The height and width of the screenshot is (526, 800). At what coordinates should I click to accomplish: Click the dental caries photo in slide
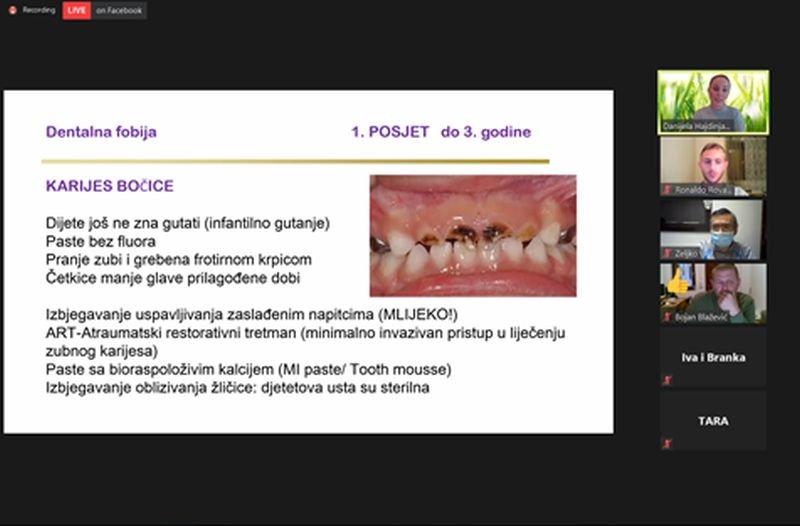click(473, 235)
